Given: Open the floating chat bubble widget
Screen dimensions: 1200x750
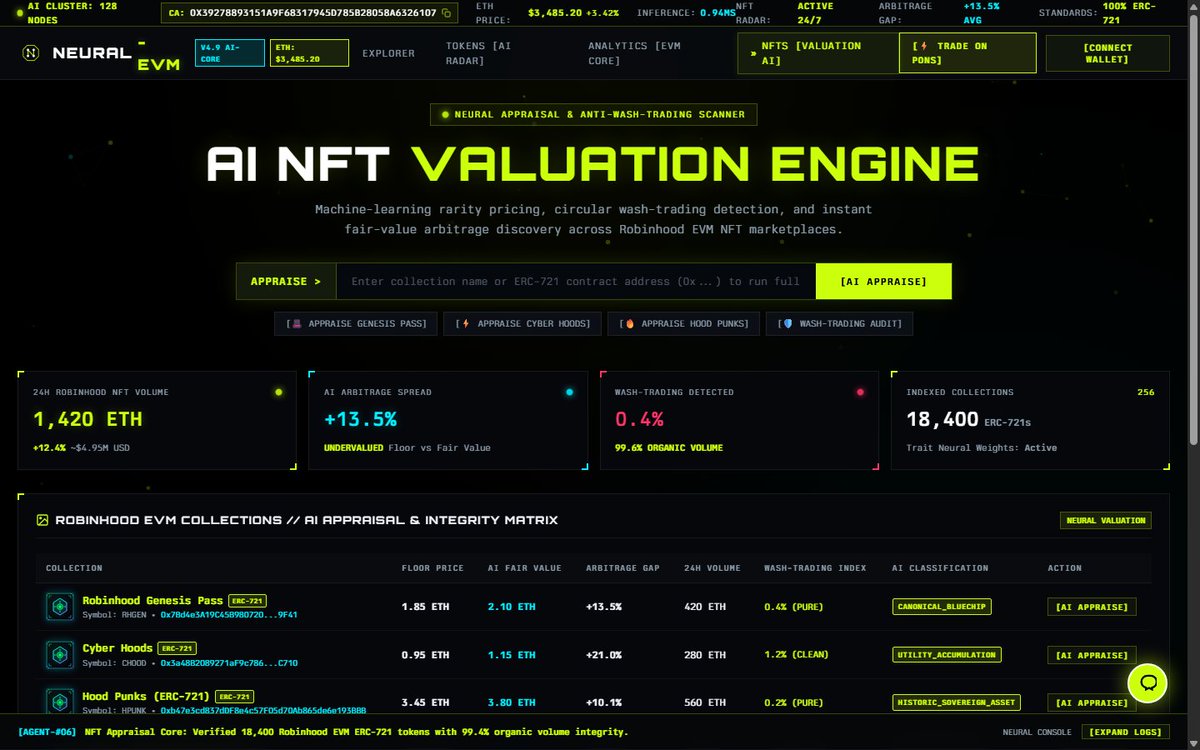Looking at the screenshot, I should tap(1148, 683).
